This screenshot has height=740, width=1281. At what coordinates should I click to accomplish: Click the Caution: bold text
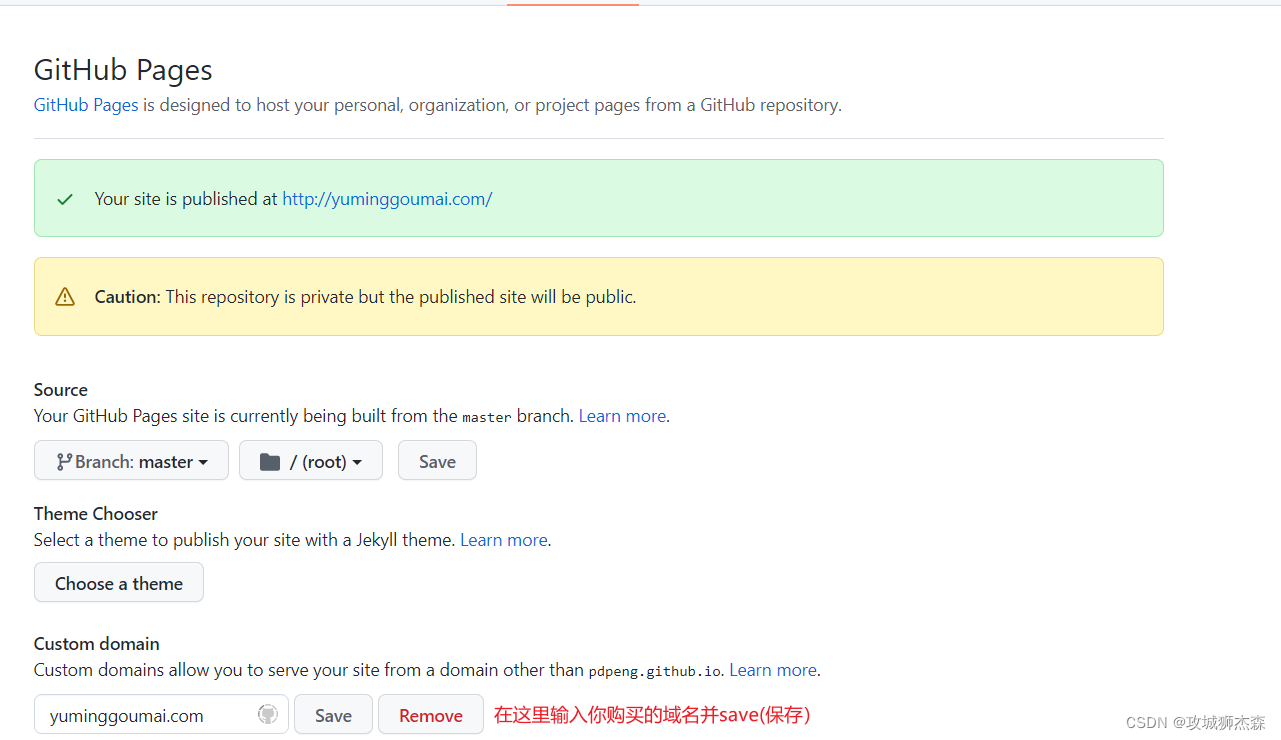click(x=127, y=297)
